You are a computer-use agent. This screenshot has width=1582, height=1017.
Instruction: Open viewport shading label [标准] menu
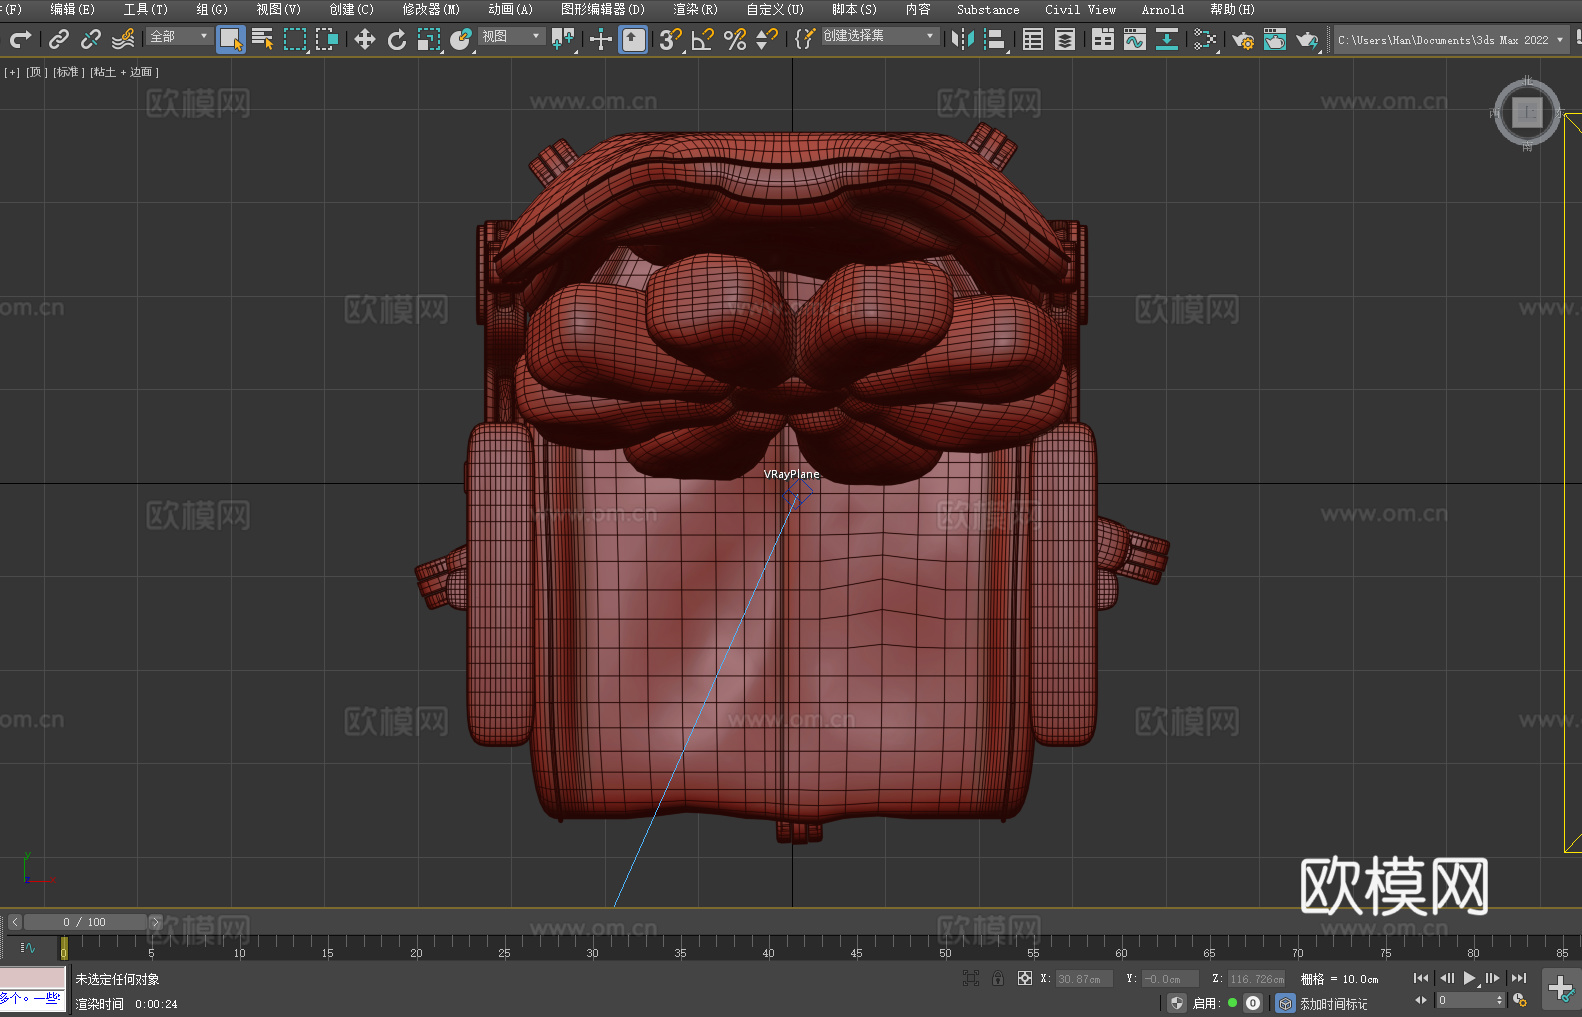pos(69,72)
